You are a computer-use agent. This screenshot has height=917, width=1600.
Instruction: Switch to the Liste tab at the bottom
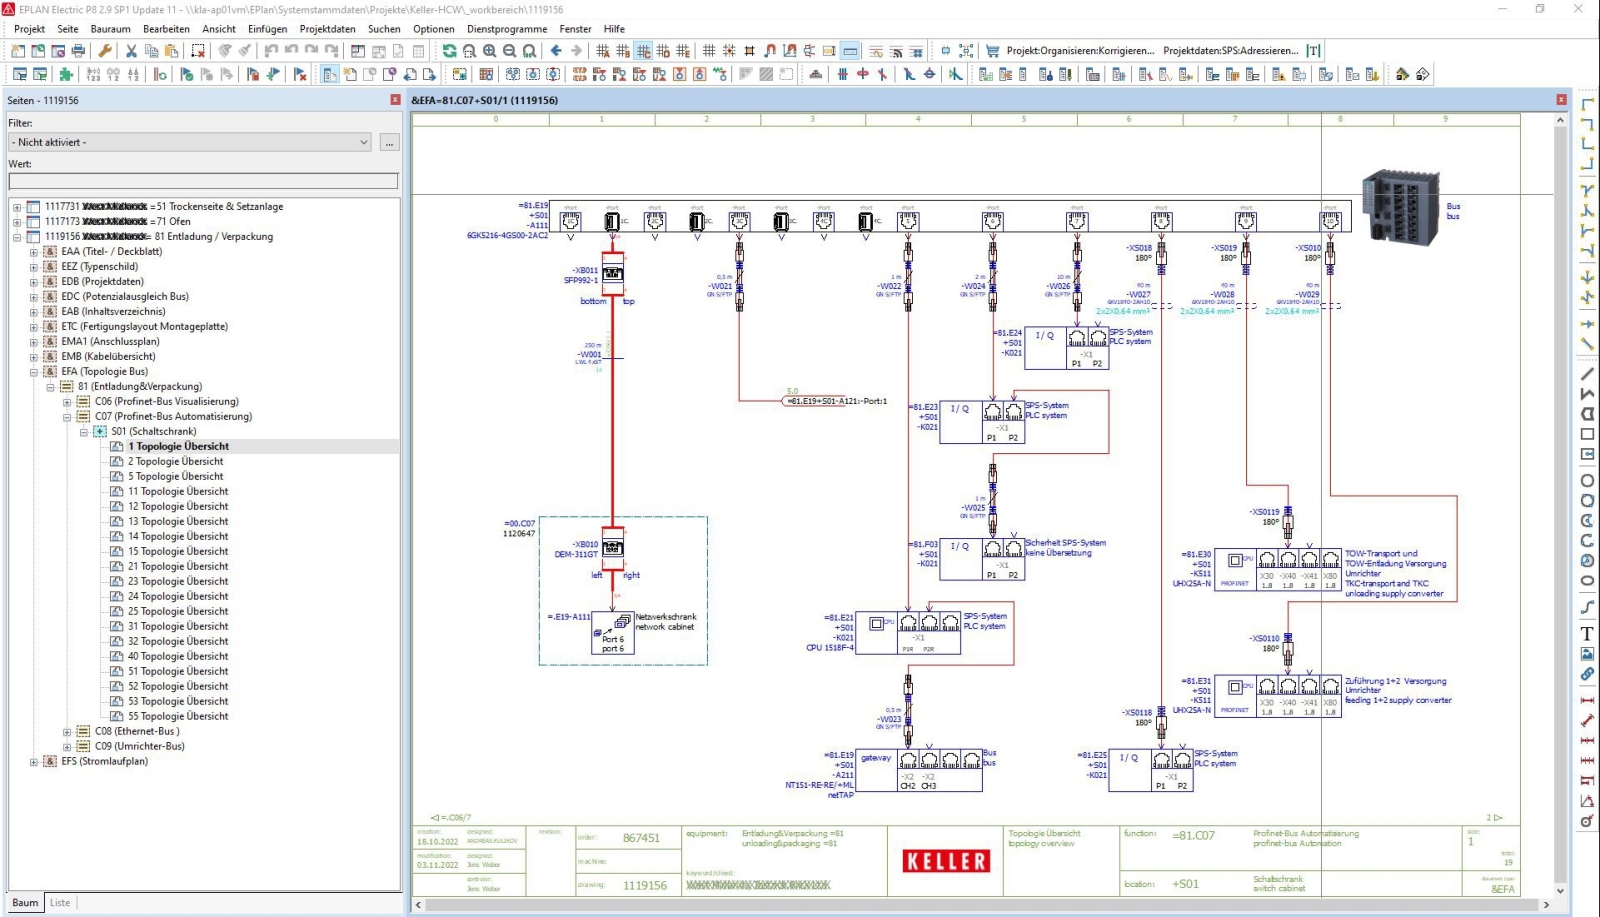point(60,902)
